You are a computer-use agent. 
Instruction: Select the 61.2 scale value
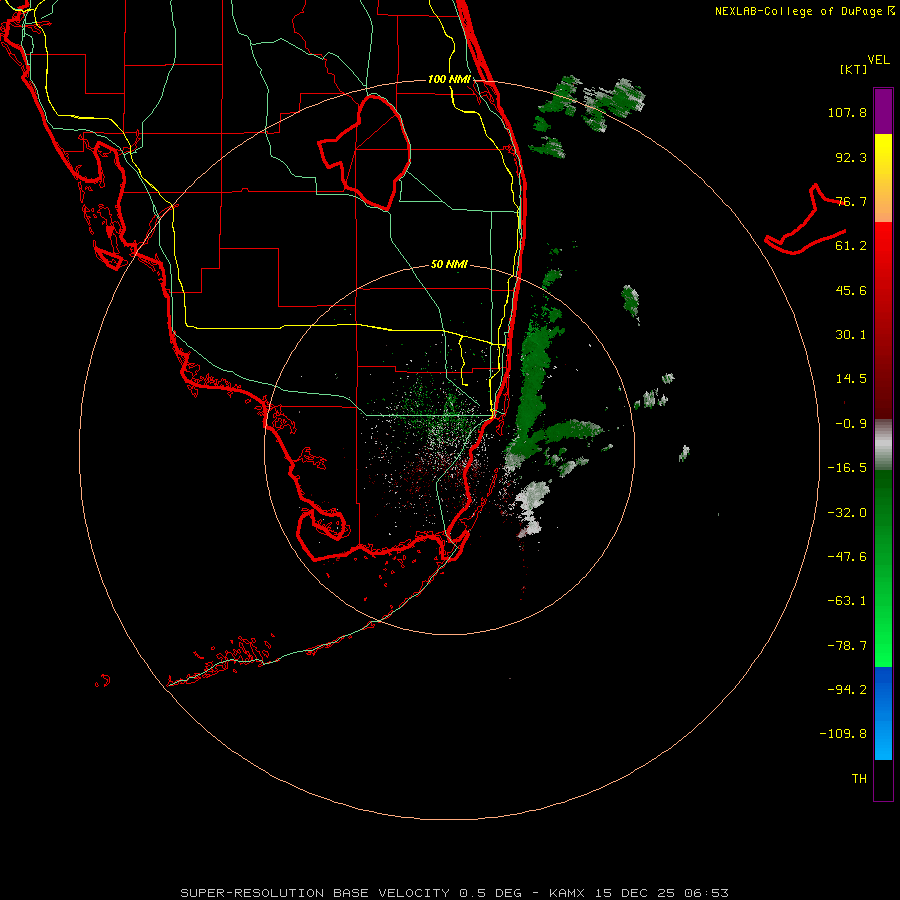[851, 246]
